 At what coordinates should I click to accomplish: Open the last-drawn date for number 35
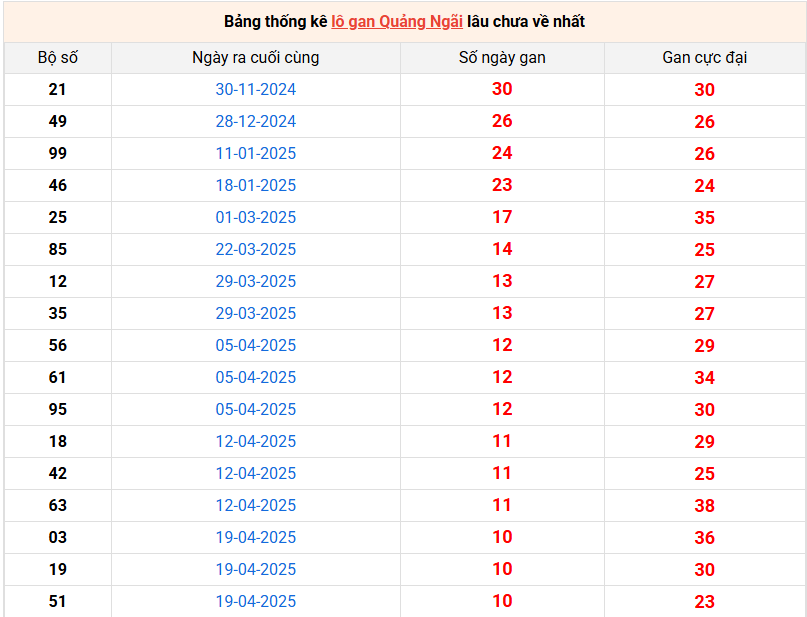click(x=256, y=313)
